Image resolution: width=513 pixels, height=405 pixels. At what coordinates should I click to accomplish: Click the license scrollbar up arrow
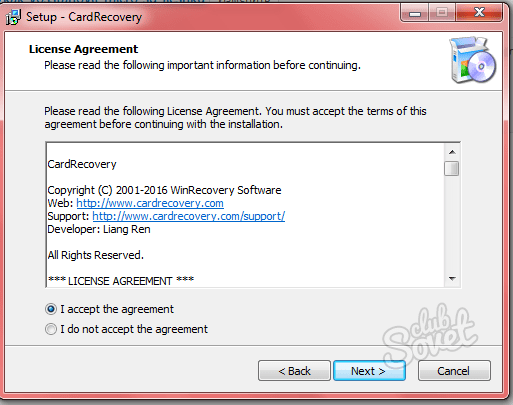tap(452, 152)
